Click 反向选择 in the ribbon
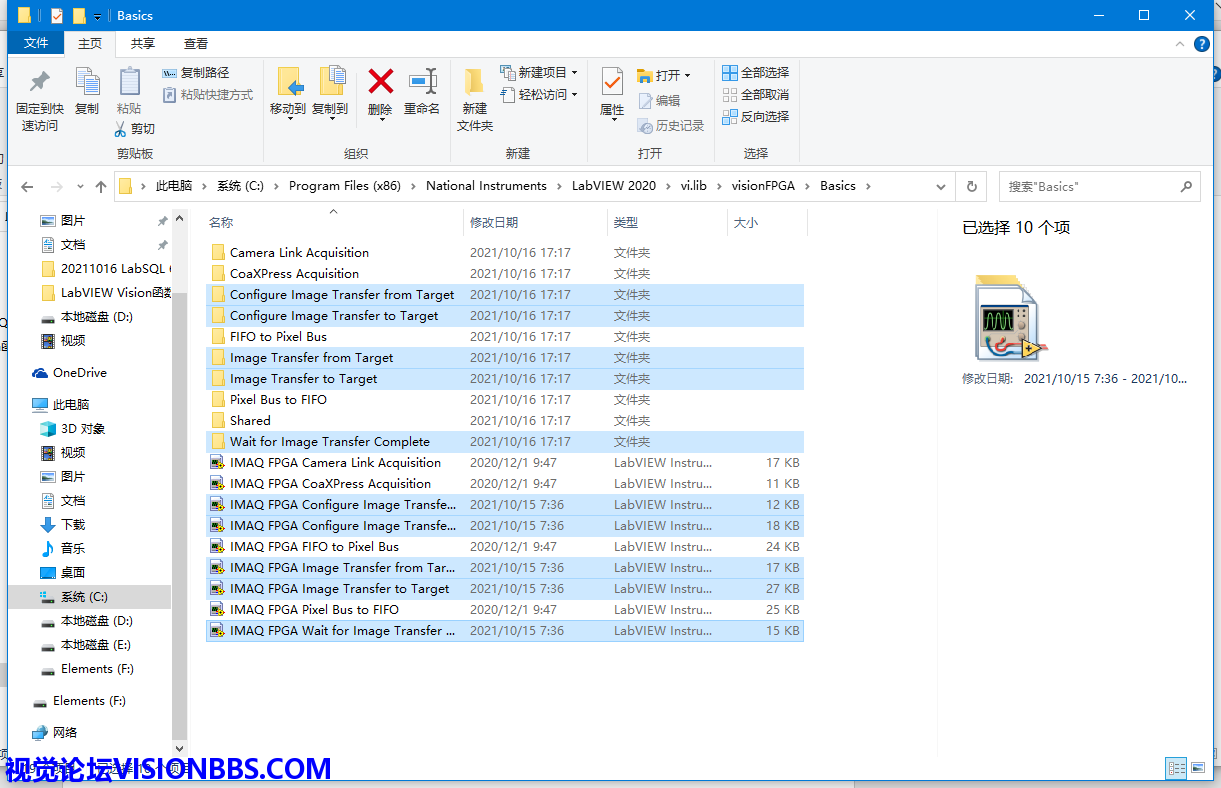This screenshot has height=788, width=1221. click(756, 116)
